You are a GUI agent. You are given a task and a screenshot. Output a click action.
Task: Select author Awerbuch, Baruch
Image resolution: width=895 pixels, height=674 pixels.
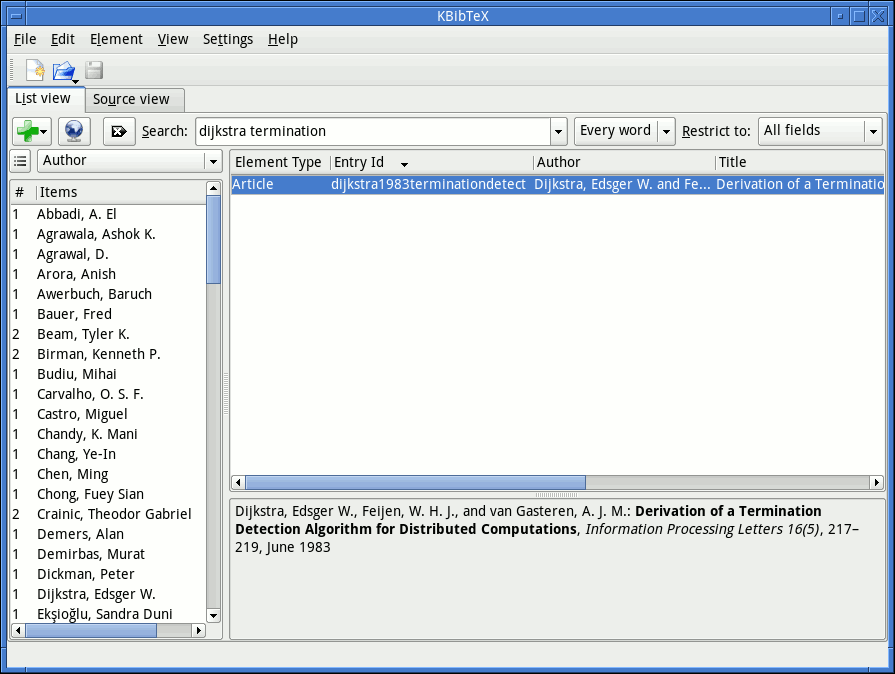tap(108, 294)
